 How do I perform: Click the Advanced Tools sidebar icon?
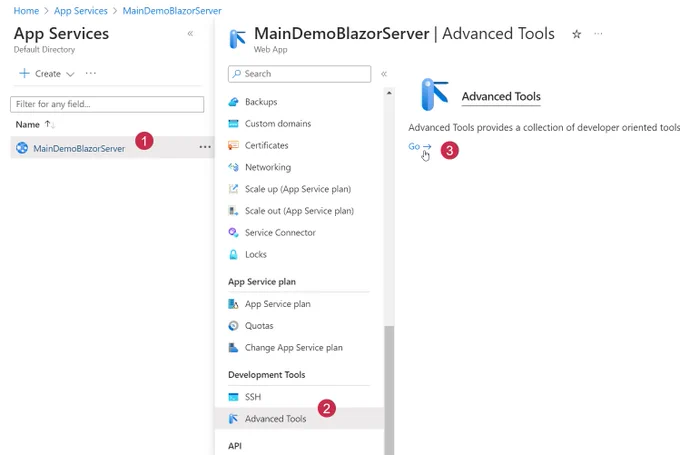pyautogui.click(x=233, y=419)
